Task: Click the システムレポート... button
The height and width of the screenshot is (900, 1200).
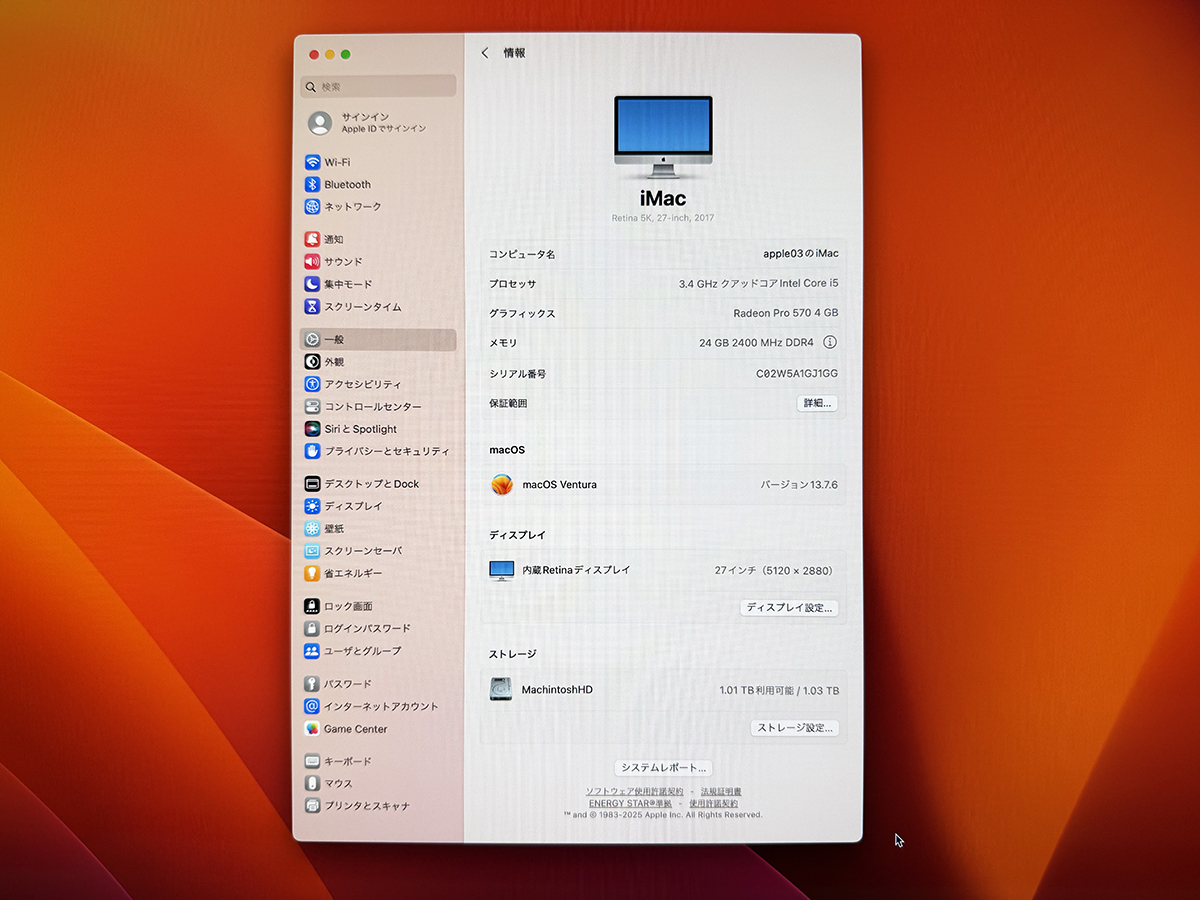Action: coord(664,768)
